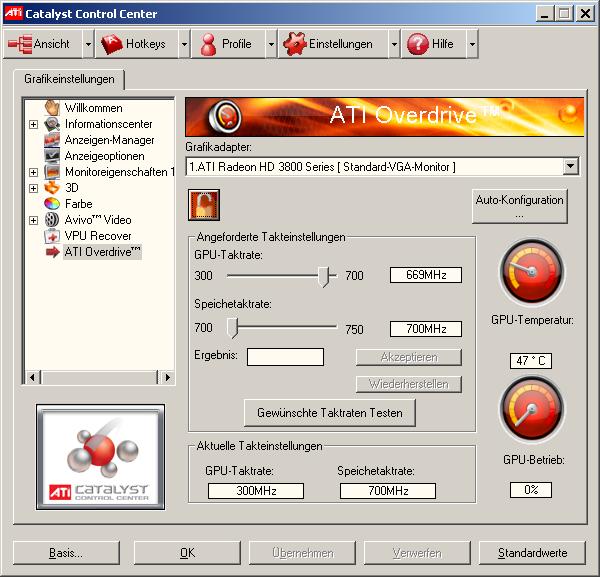Click the Speichertaktrate slider thumb
Viewport: 600px width, 577px height.
(232, 328)
